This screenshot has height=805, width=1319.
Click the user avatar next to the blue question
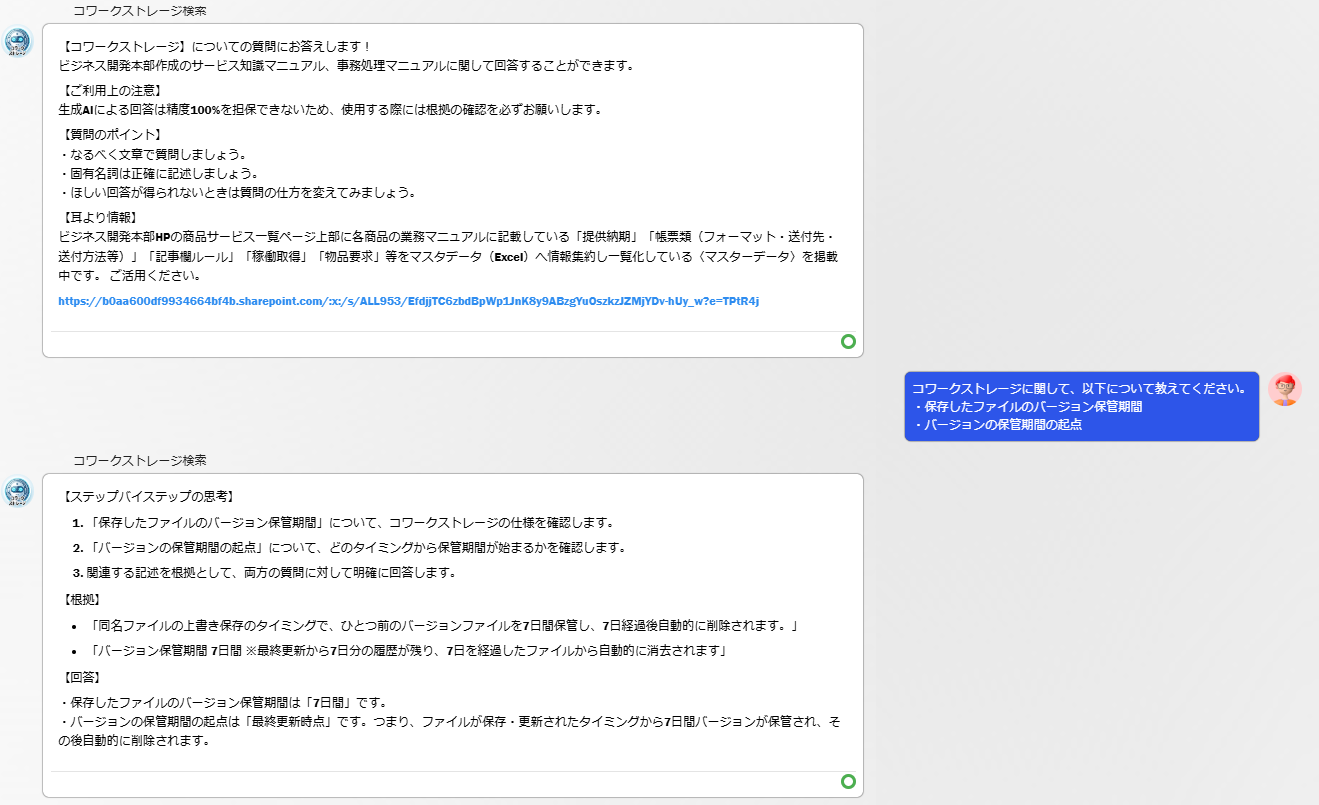(1284, 389)
